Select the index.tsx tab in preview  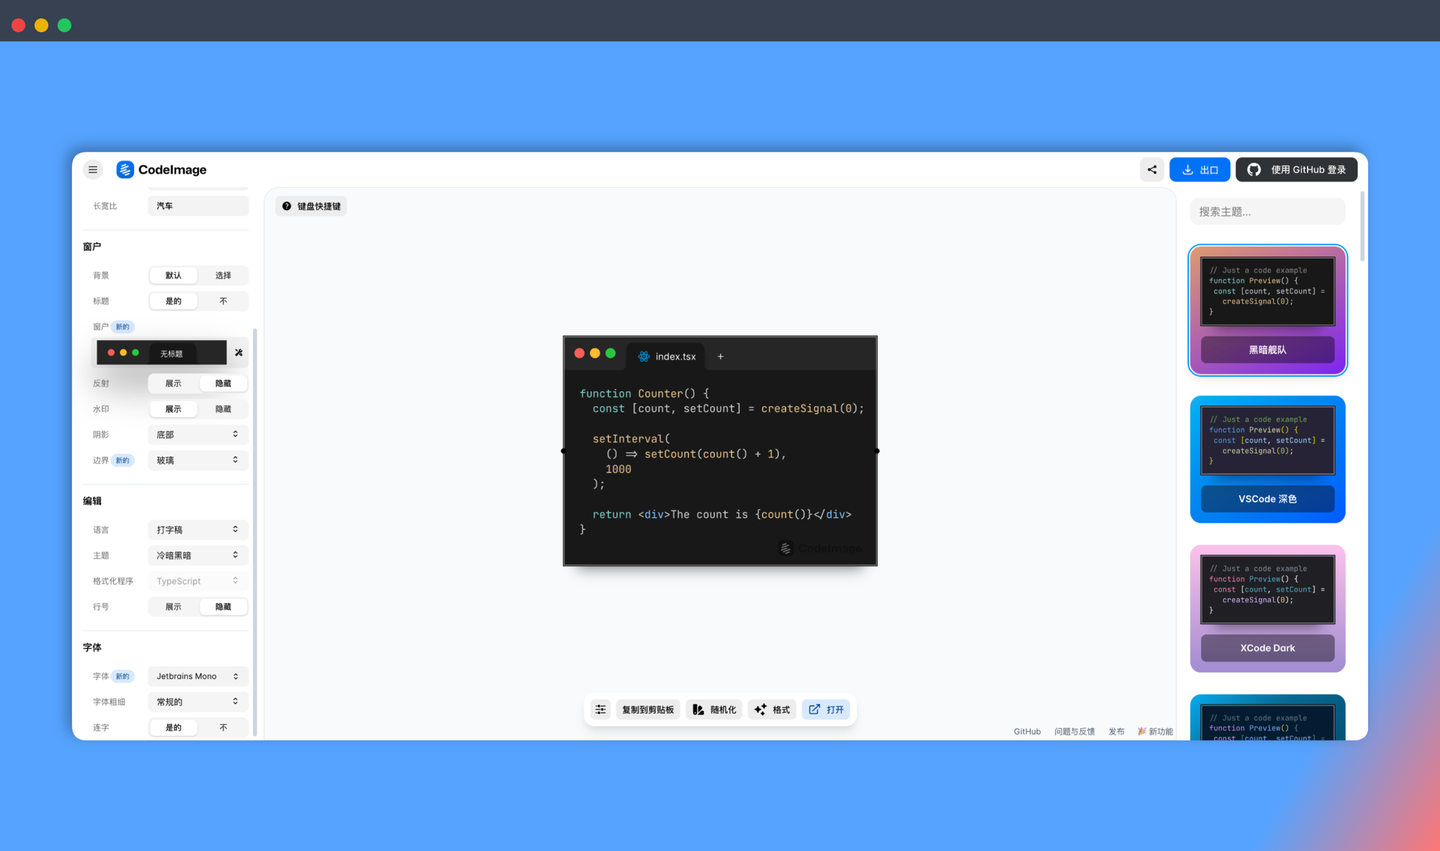point(667,356)
